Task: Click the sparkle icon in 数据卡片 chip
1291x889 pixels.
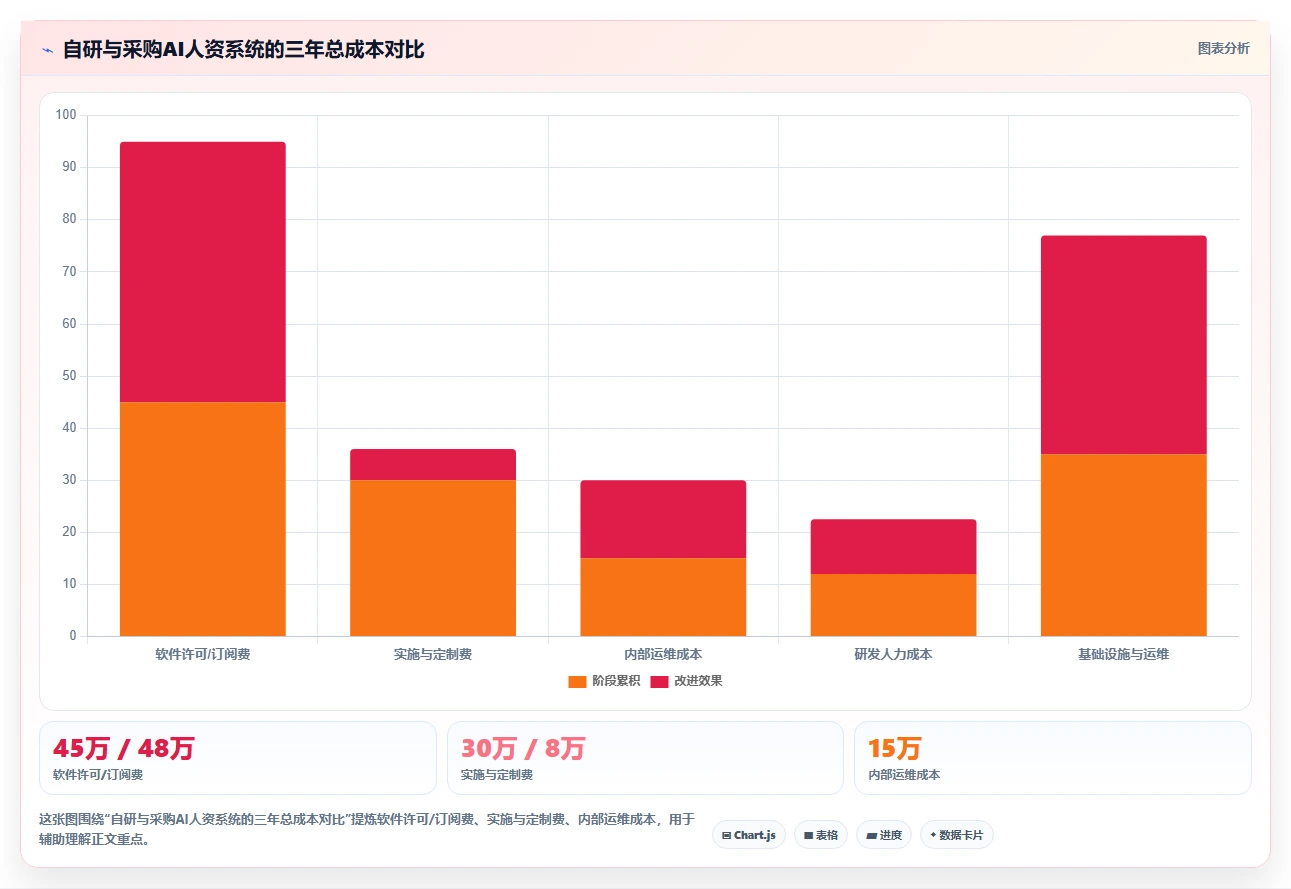Action: 933,835
